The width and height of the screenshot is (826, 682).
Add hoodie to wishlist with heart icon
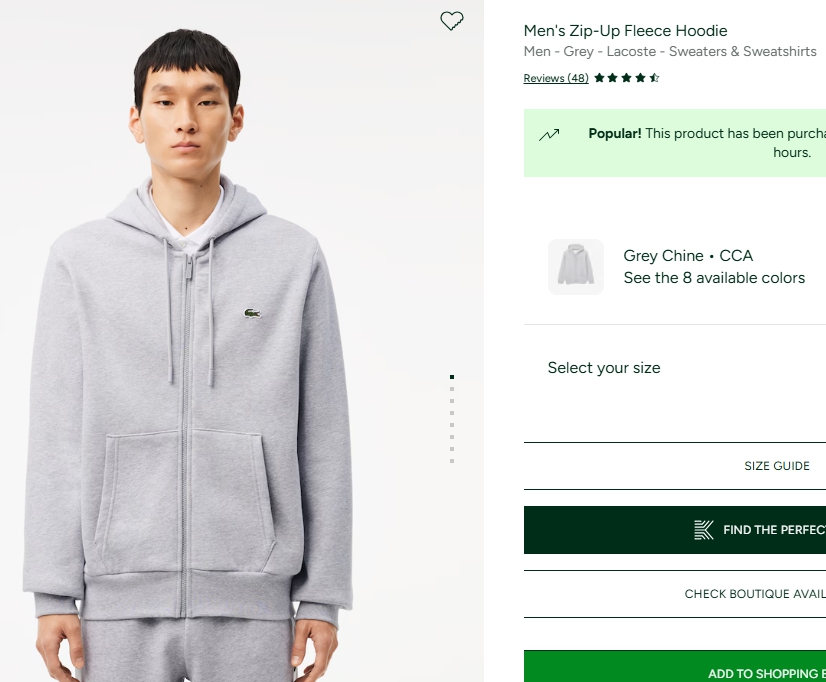tap(452, 21)
